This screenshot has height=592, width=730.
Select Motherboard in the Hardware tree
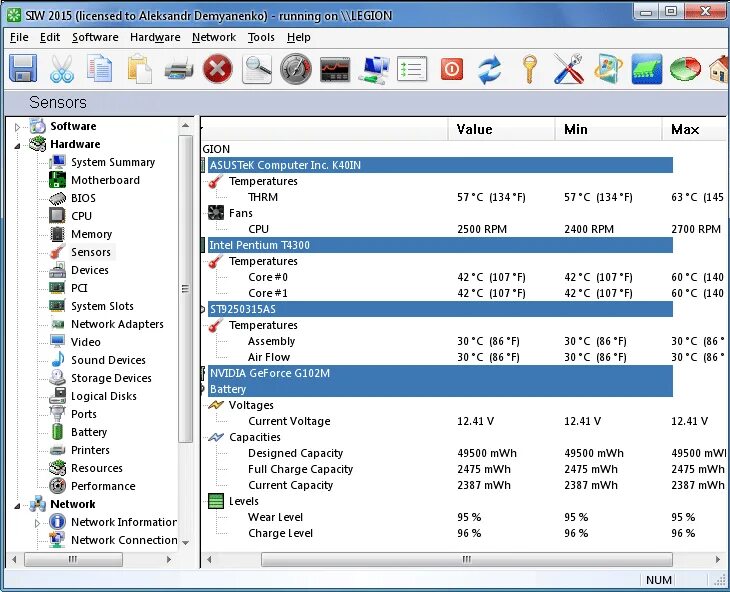tap(105, 180)
